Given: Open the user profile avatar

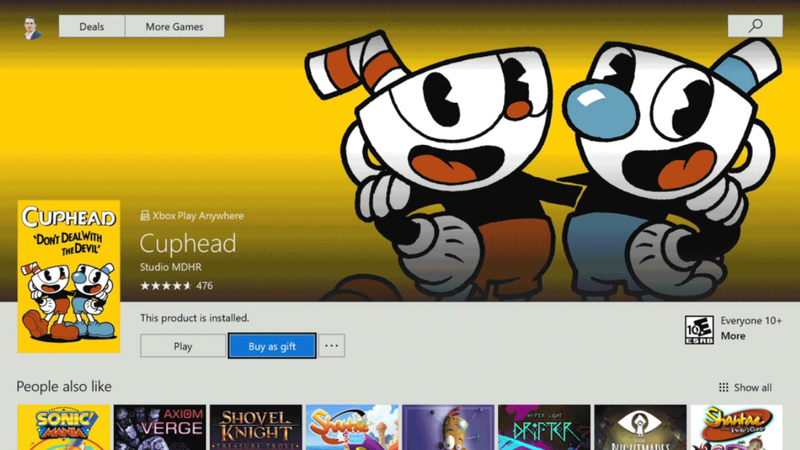Looking at the screenshot, I should (32, 28).
